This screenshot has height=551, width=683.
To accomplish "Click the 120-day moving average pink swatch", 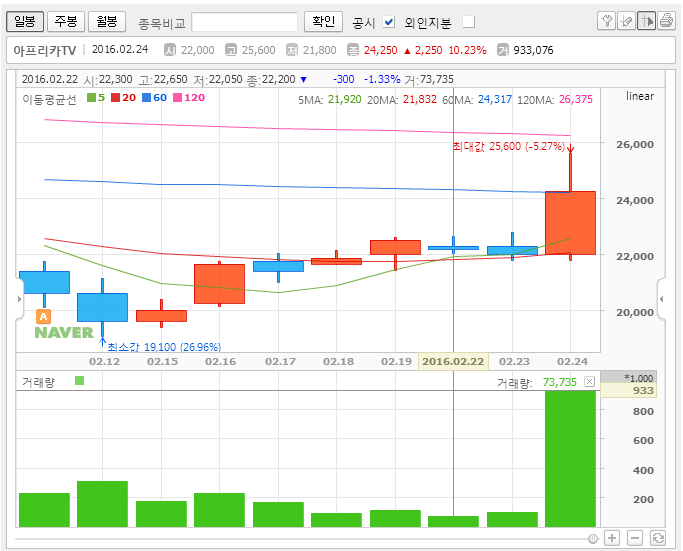I will pyautogui.click(x=177, y=98).
